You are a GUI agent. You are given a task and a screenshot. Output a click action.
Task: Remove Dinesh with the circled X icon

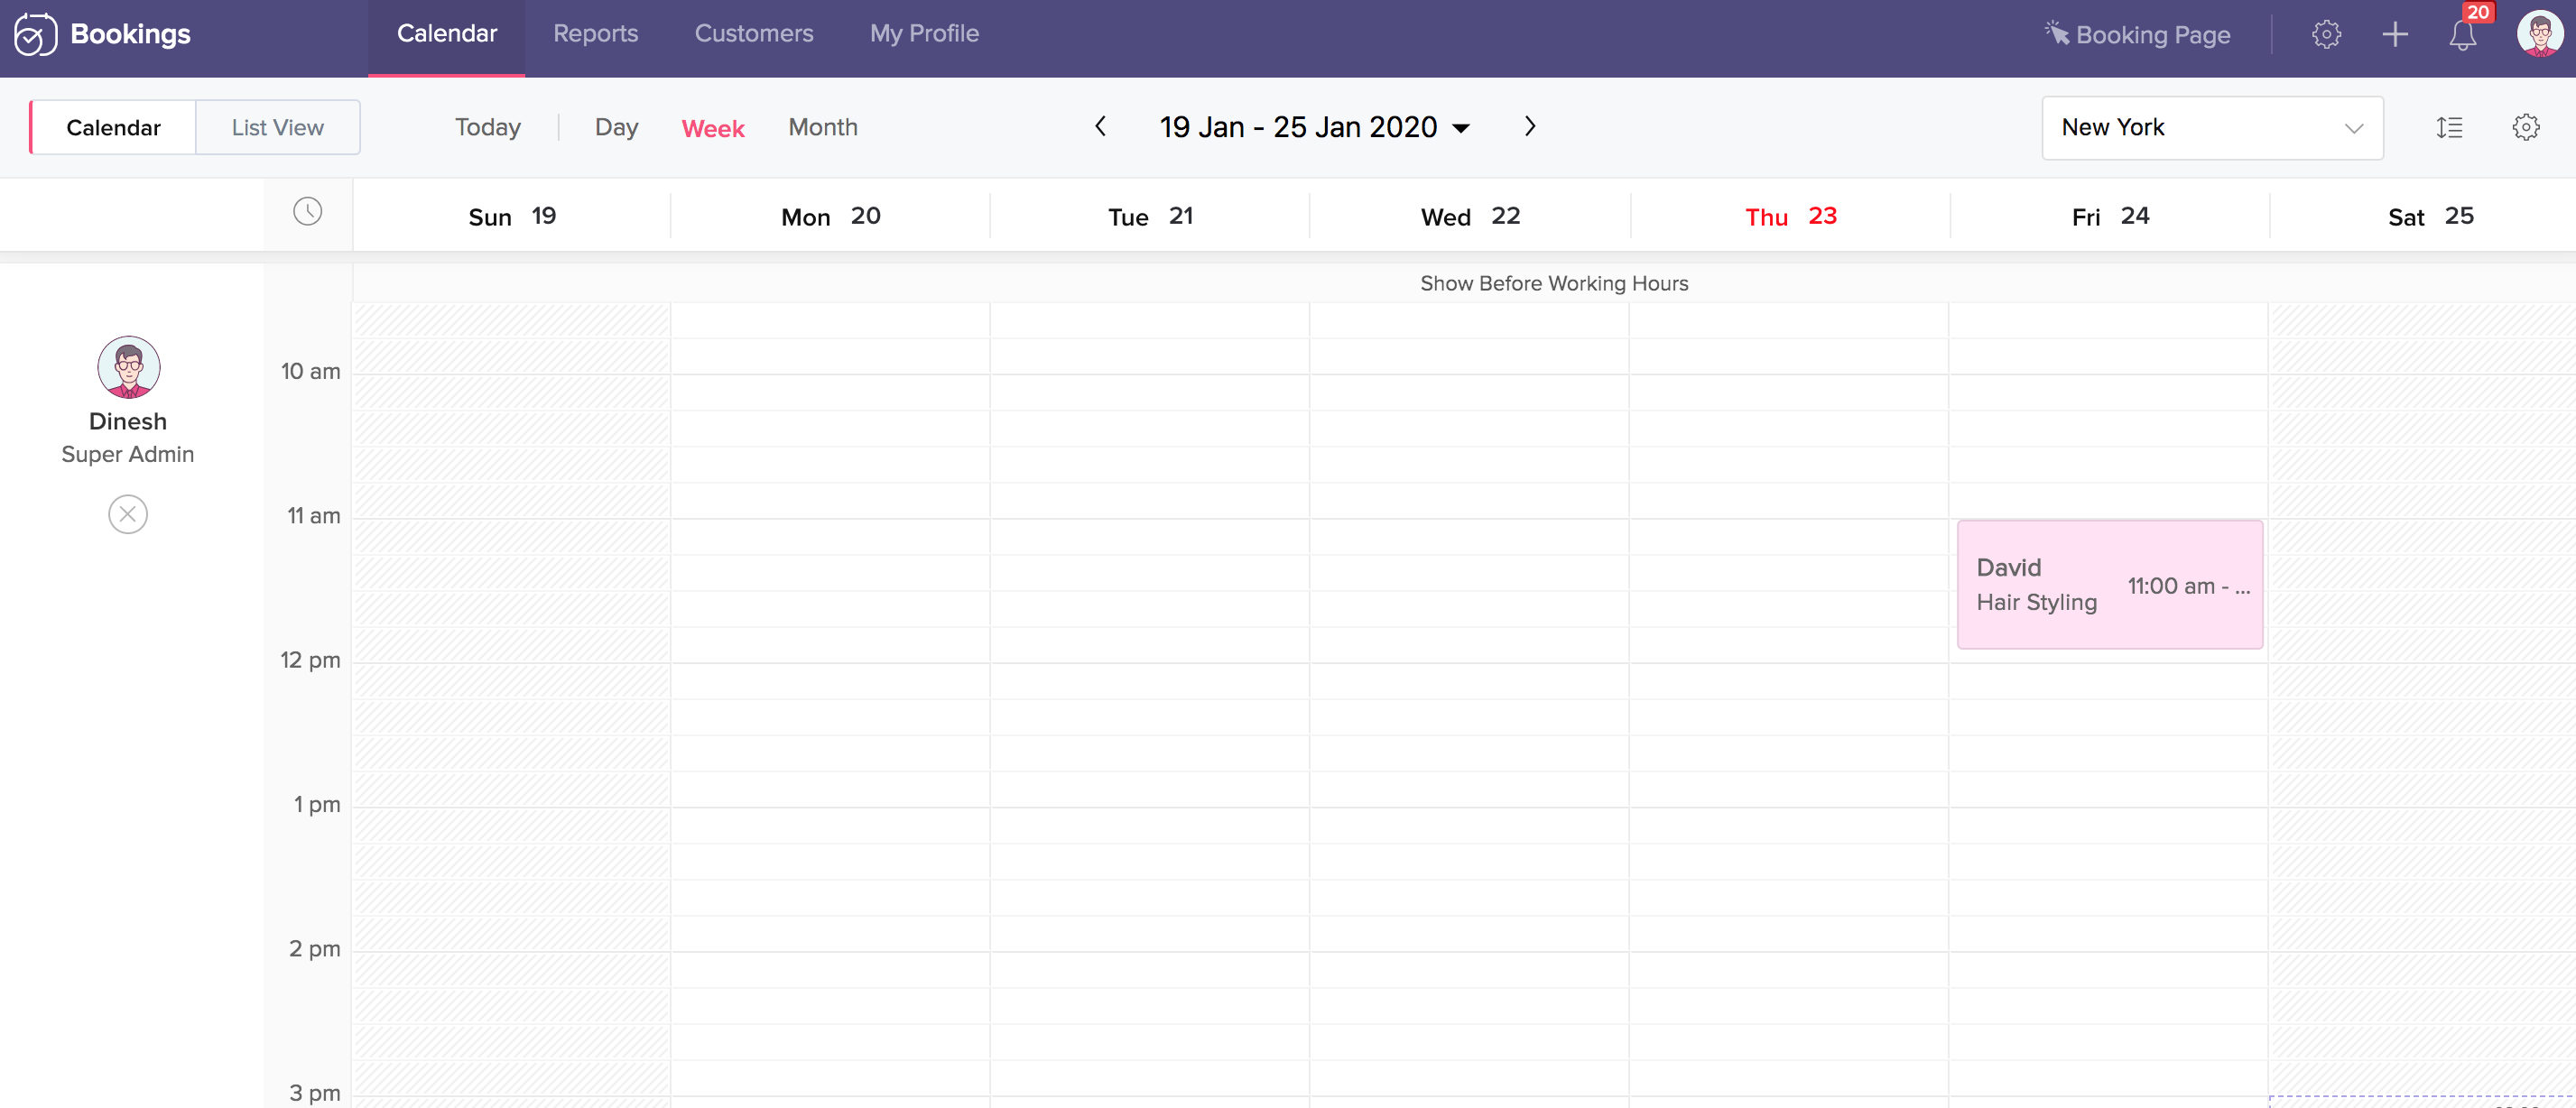click(x=128, y=514)
